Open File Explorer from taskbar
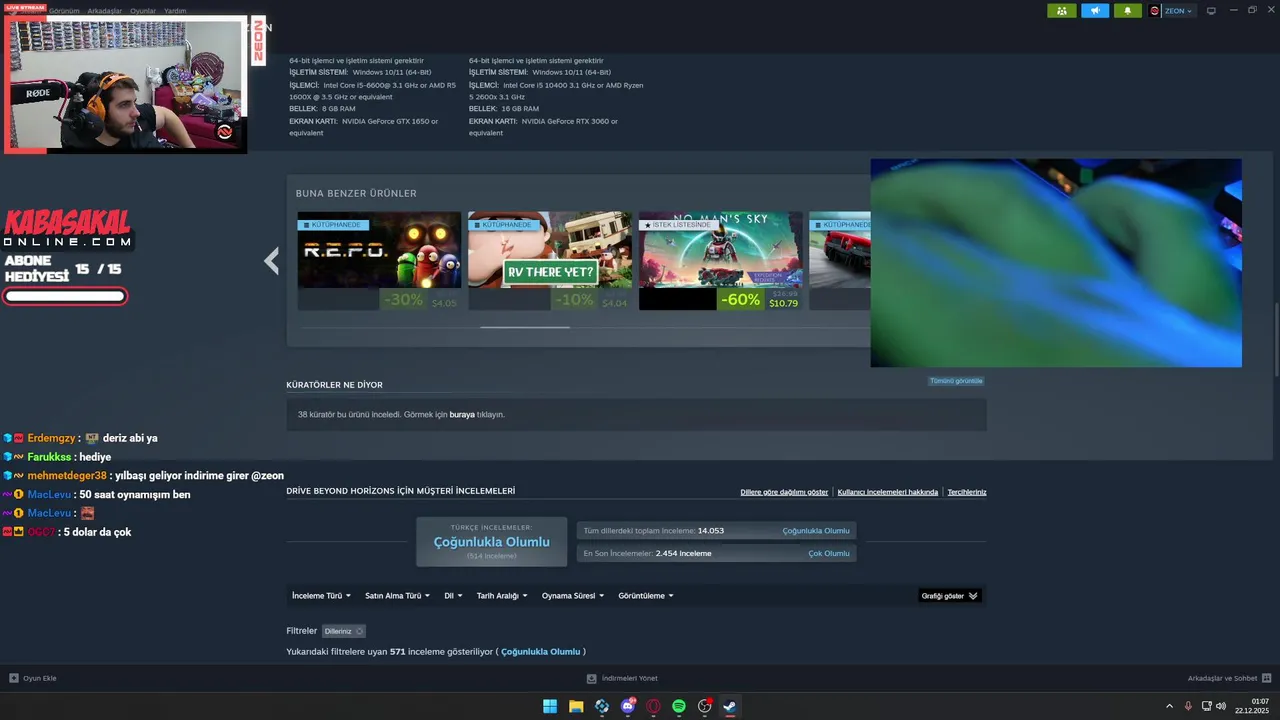 tap(576, 706)
